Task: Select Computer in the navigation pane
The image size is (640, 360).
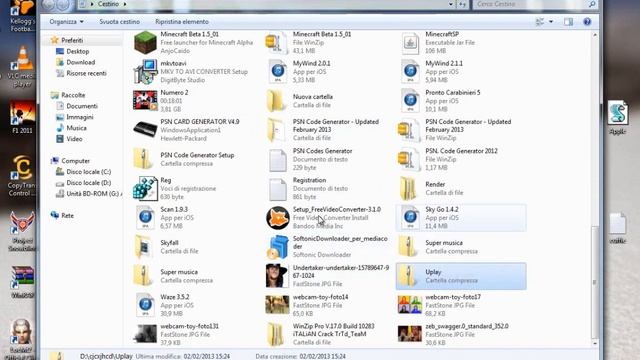Action: coord(75,161)
